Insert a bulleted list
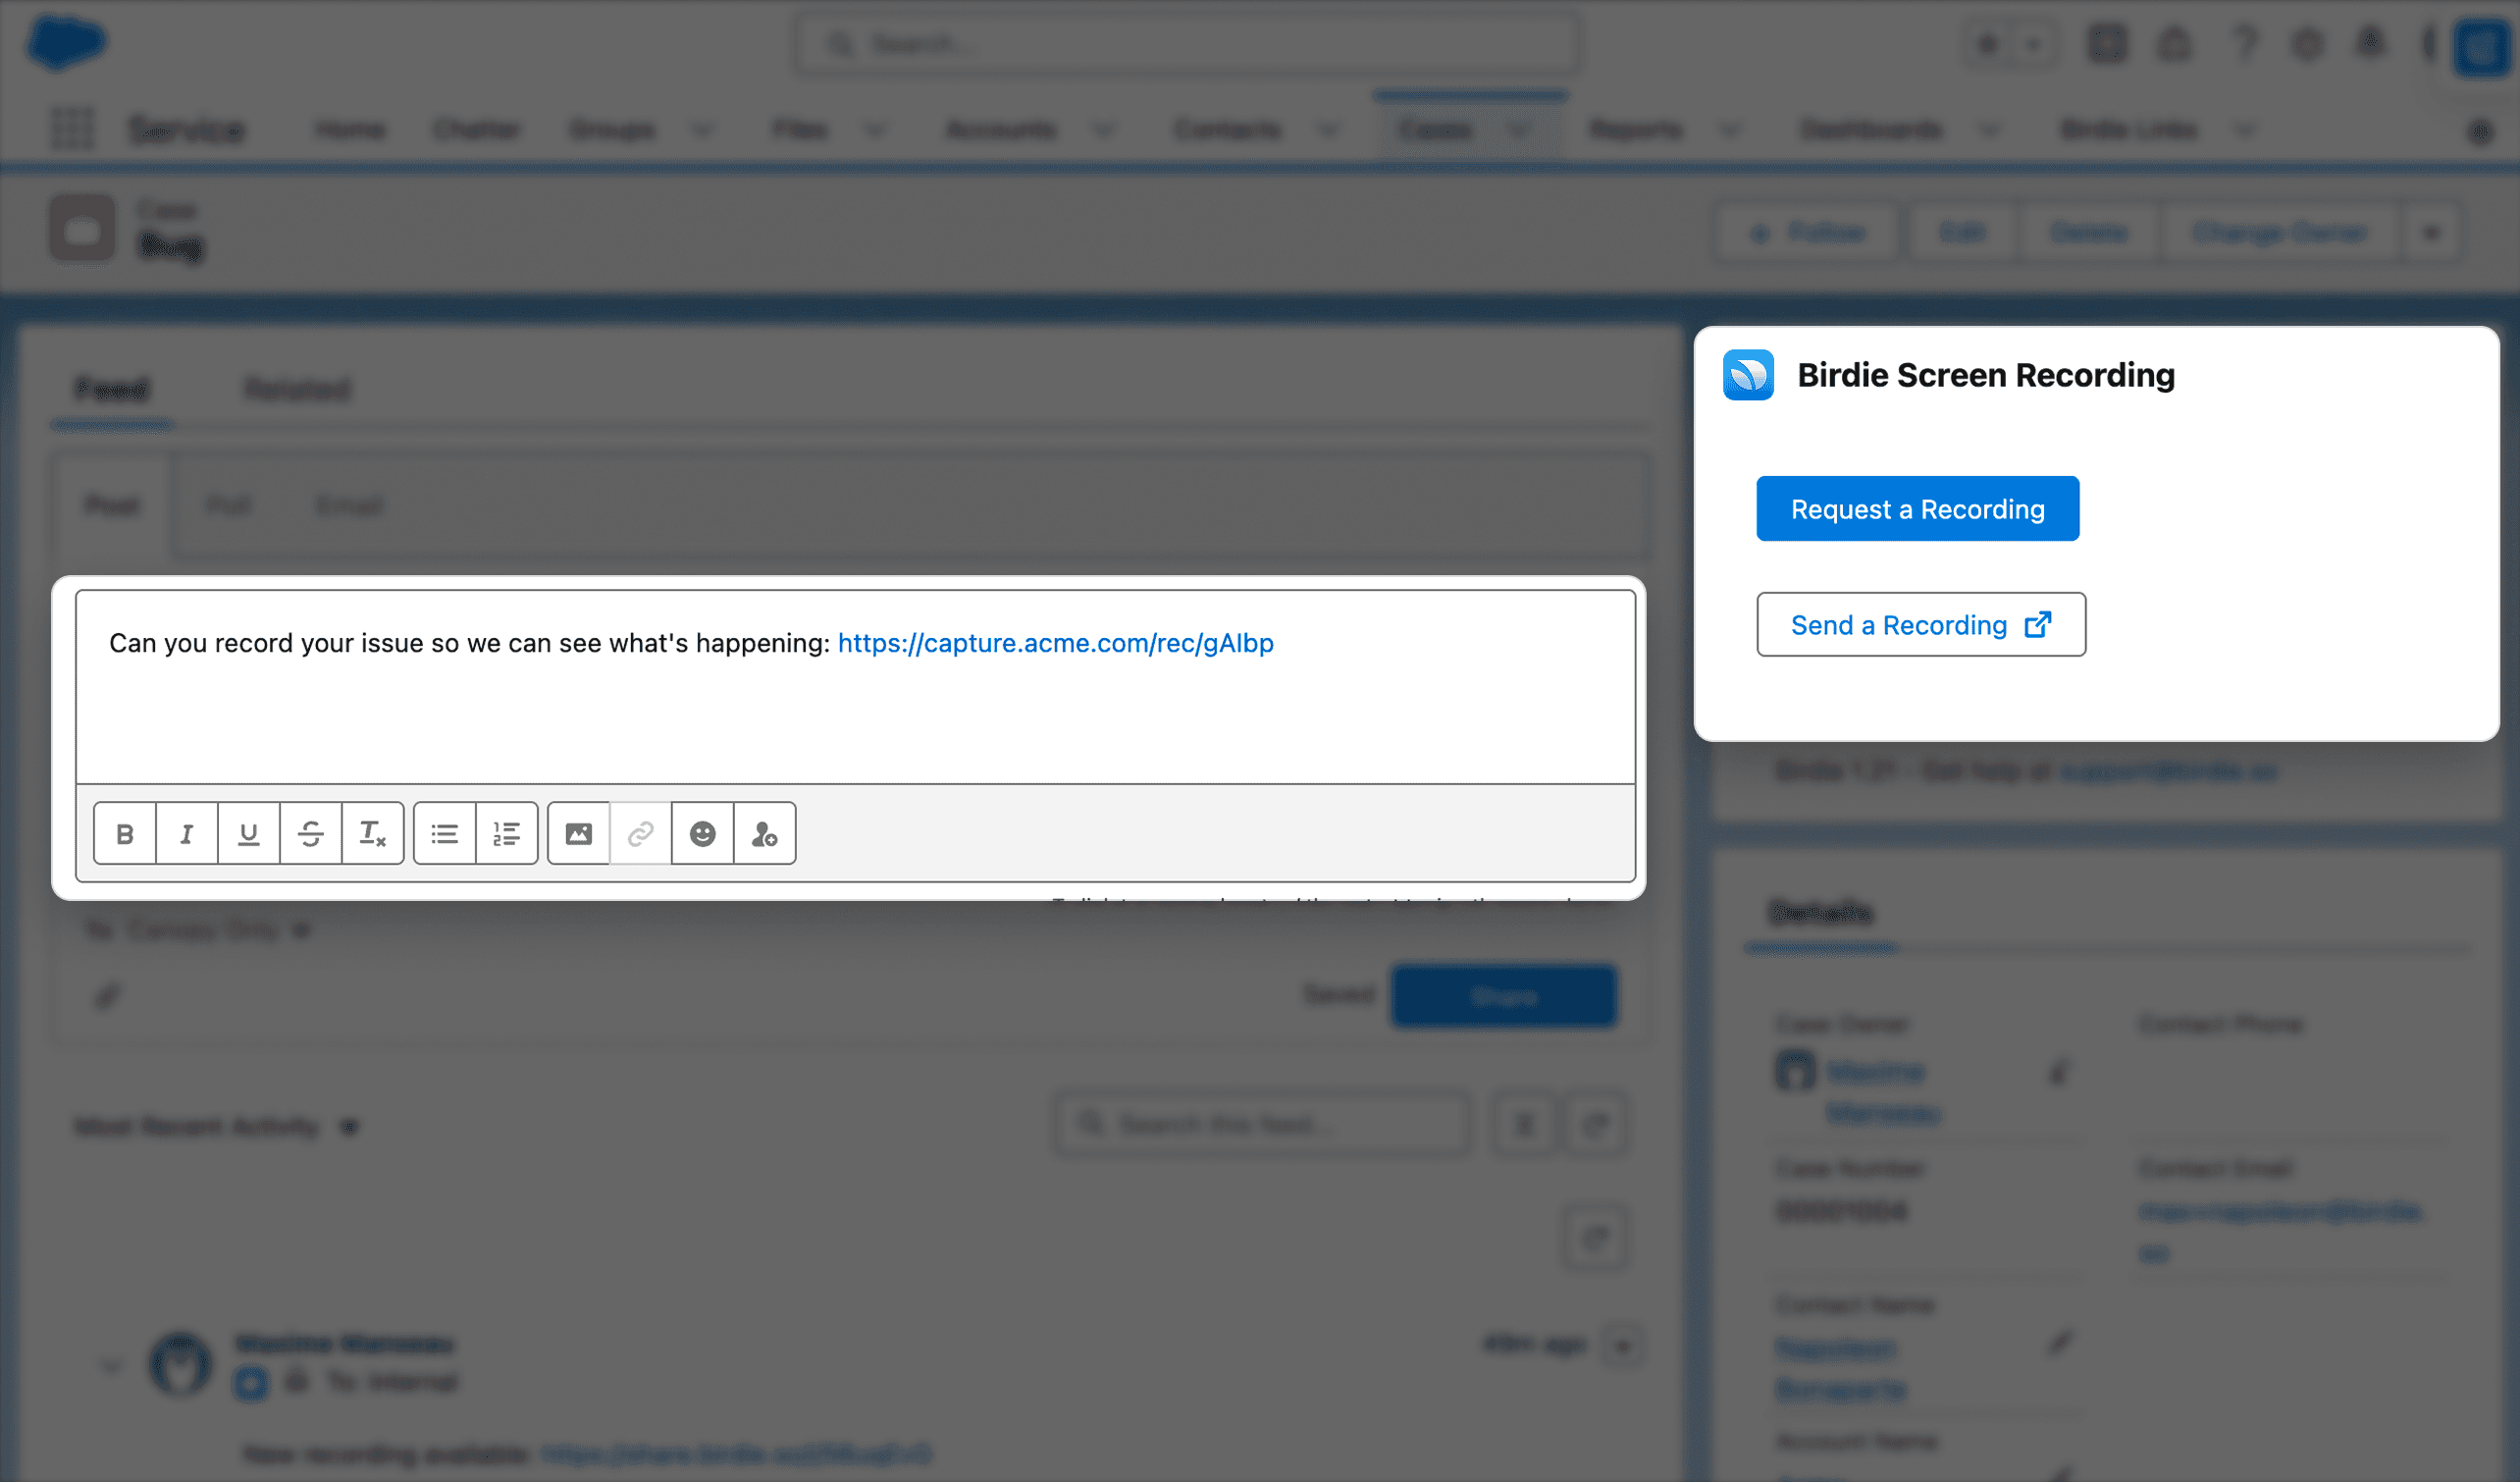 click(445, 833)
